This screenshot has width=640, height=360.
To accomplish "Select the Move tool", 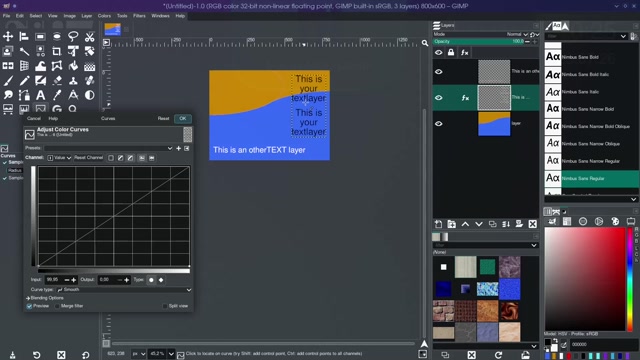I will 8,37.
